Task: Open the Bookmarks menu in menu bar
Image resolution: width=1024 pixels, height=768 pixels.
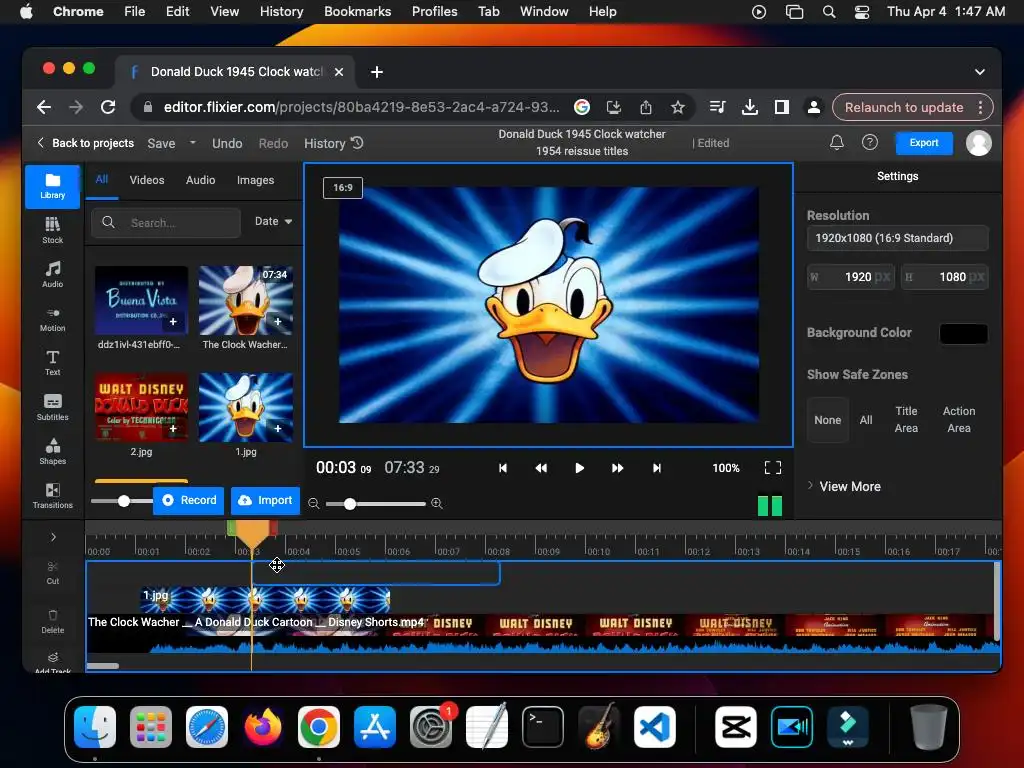Action: pyautogui.click(x=357, y=11)
